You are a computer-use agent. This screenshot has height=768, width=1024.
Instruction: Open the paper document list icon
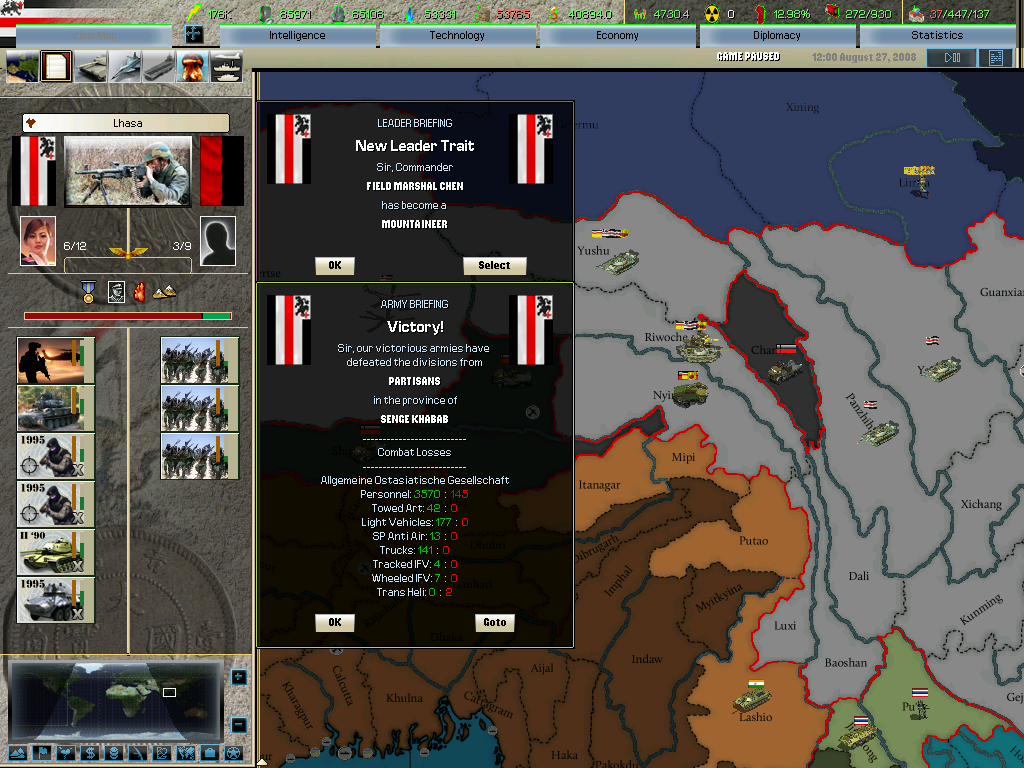(x=57, y=66)
